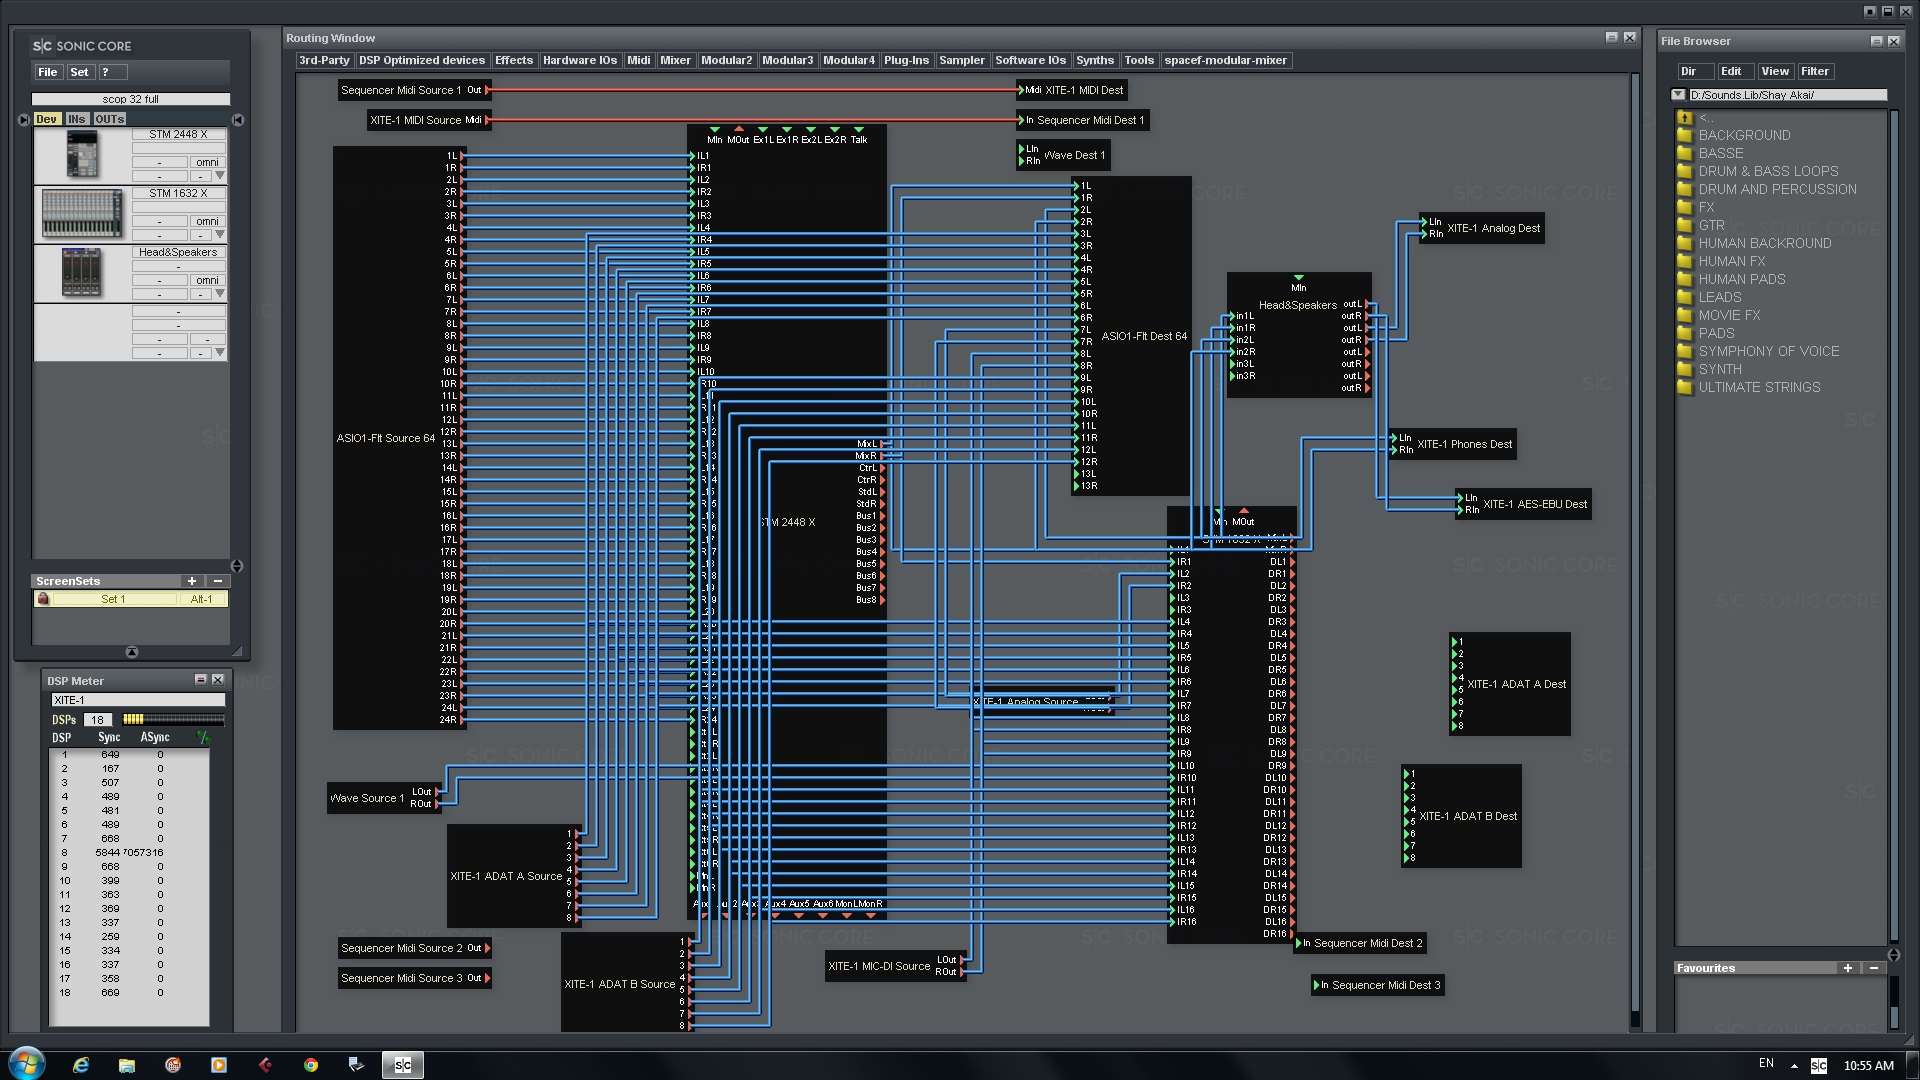Select the Set 1 screenset entry
Screen dimensions: 1920x1080
click(113, 599)
